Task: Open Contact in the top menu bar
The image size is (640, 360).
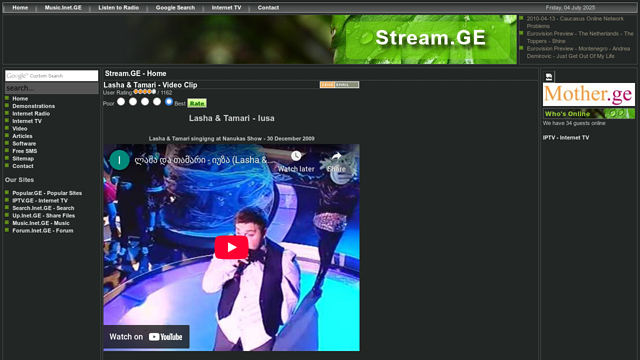Action: coord(268,7)
